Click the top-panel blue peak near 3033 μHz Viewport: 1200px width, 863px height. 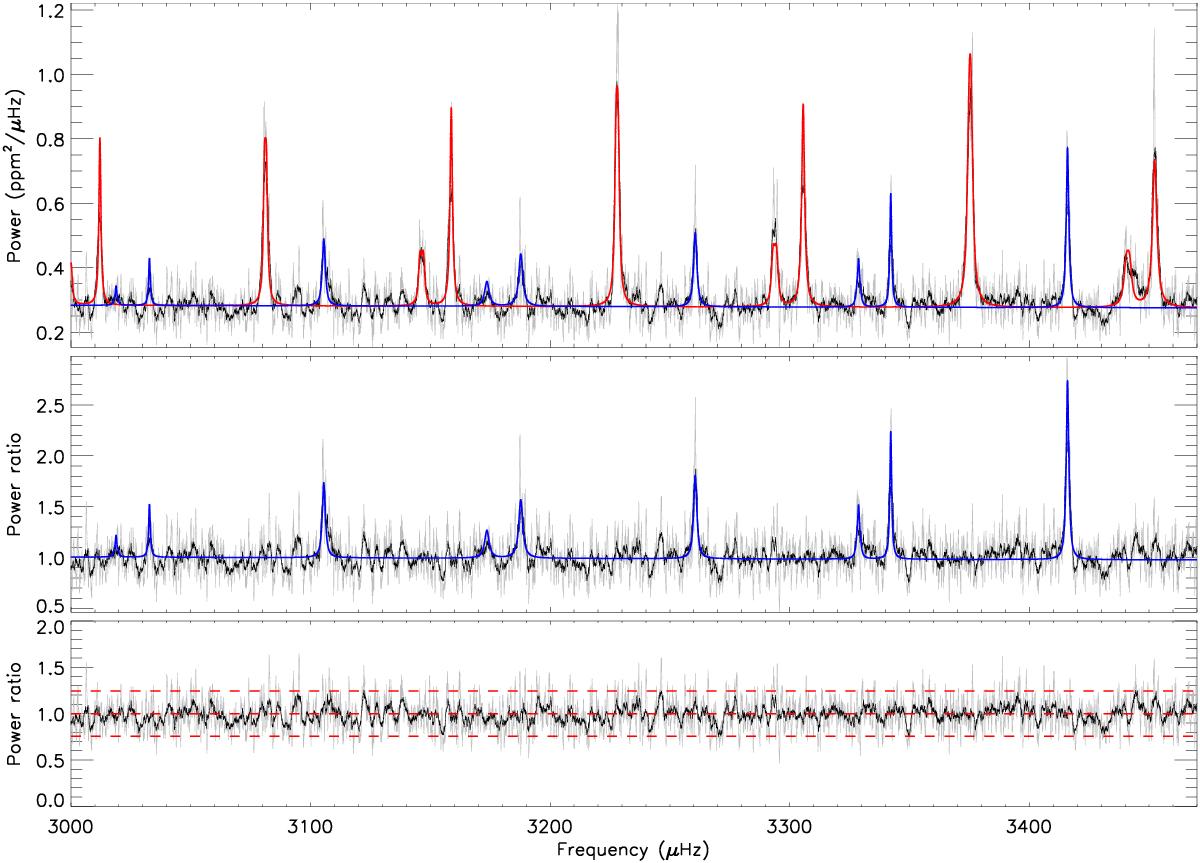click(149, 260)
